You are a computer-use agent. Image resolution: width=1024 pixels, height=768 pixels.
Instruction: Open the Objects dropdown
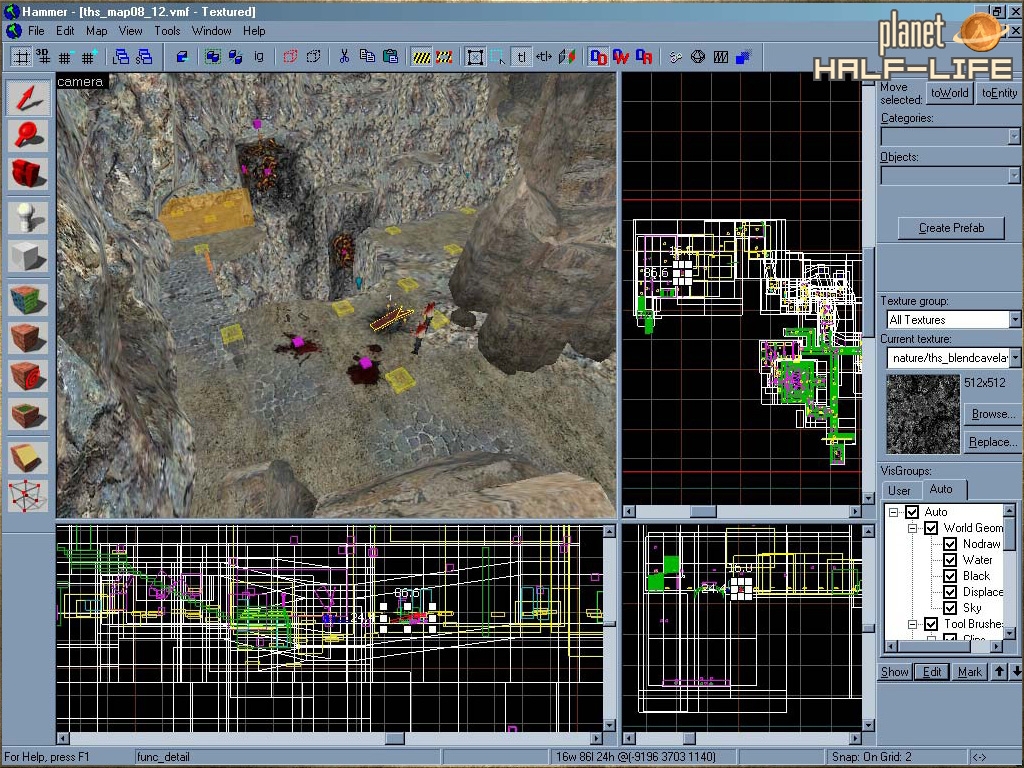(x=1014, y=176)
